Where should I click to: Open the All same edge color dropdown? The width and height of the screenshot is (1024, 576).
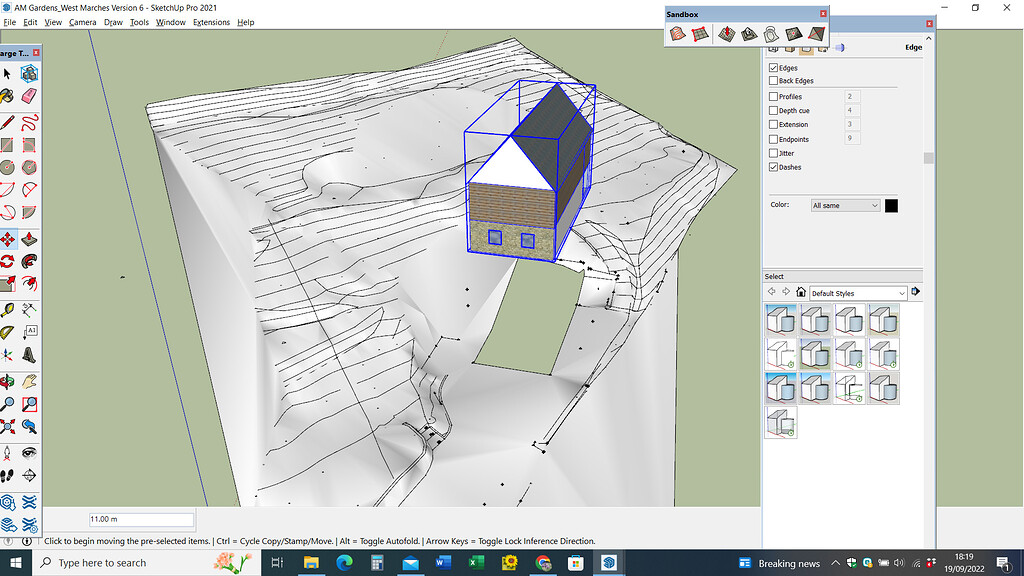point(845,205)
